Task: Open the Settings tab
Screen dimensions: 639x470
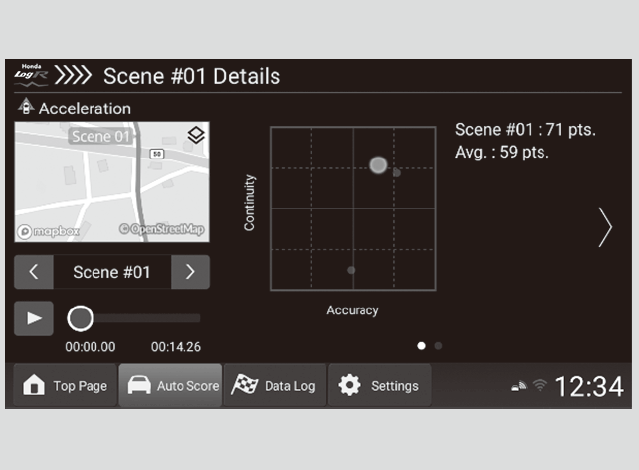Action: coord(379,386)
